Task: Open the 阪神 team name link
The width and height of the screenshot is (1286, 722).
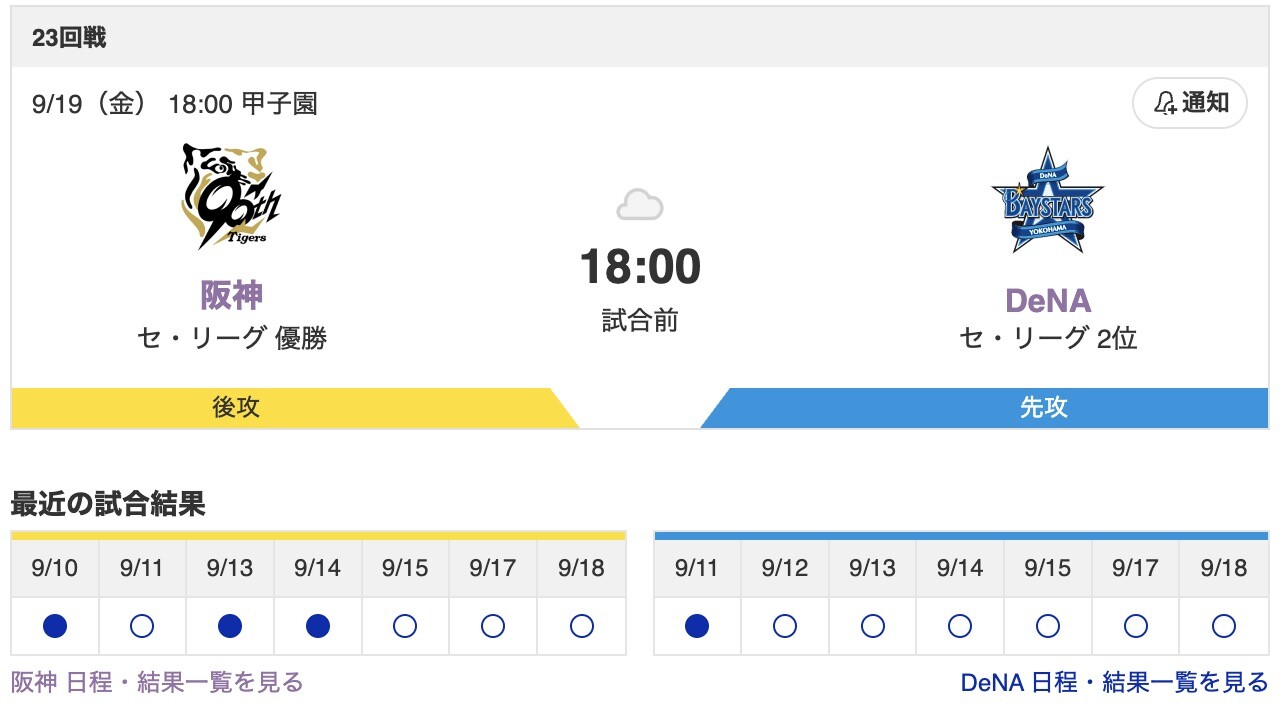Action: tap(231, 295)
